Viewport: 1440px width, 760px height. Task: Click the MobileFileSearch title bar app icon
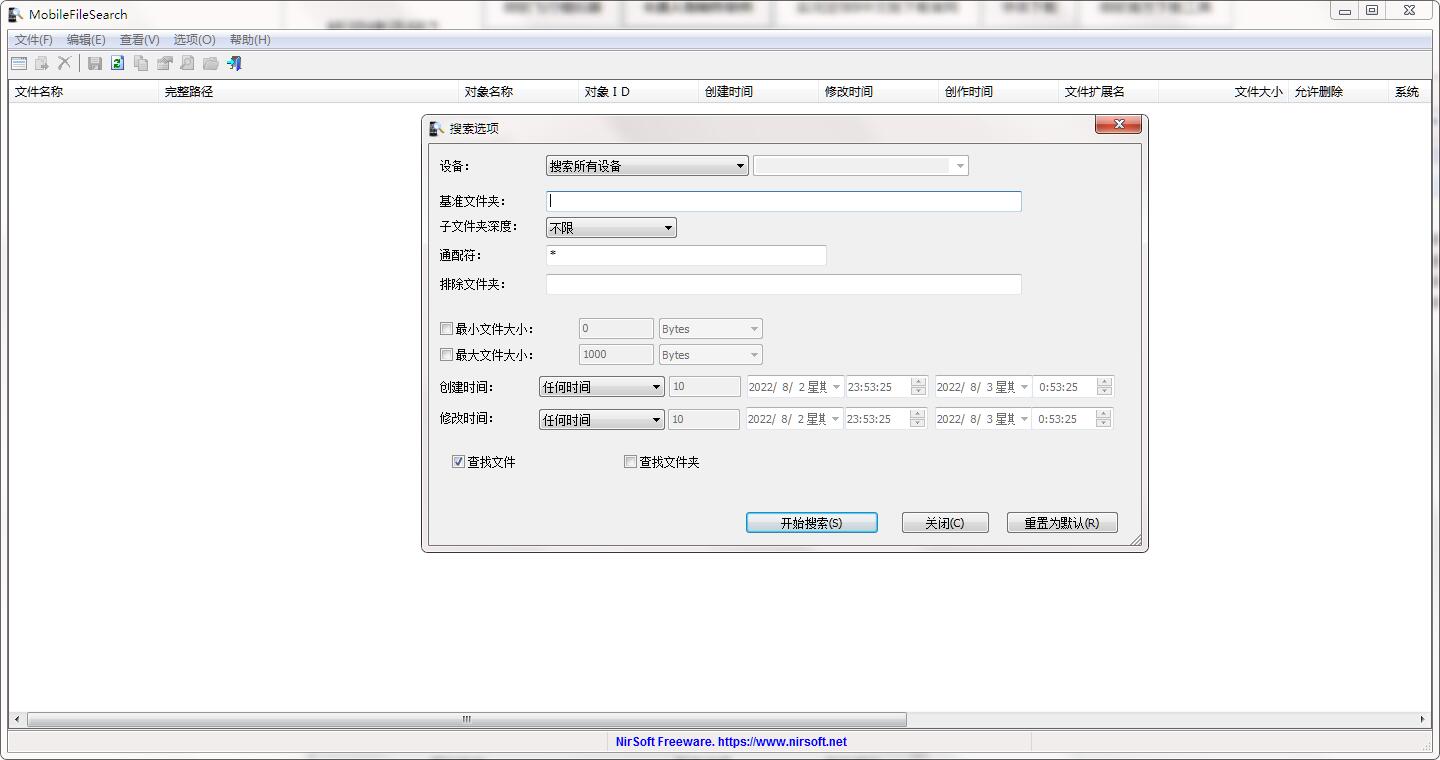pos(16,14)
